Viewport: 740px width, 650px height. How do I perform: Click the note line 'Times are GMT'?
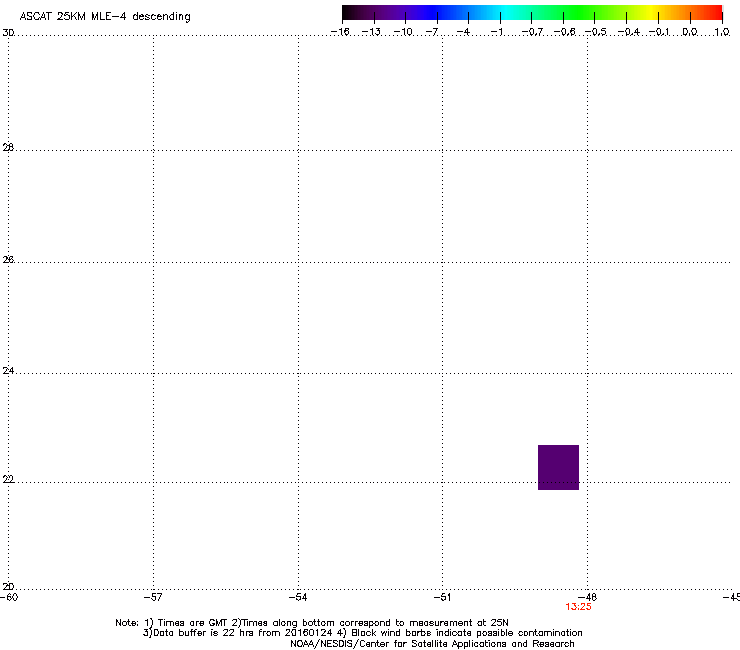193,623
